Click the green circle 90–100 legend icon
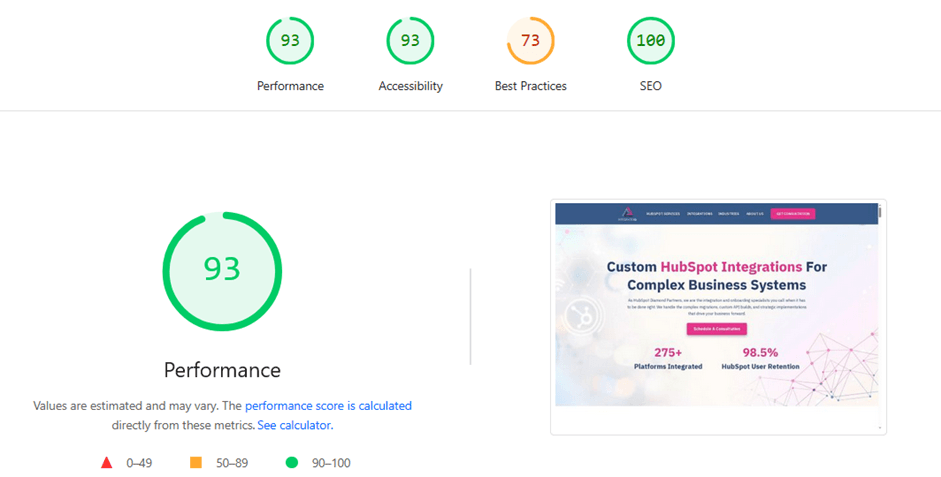This screenshot has width=941, height=477. [x=292, y=463]
